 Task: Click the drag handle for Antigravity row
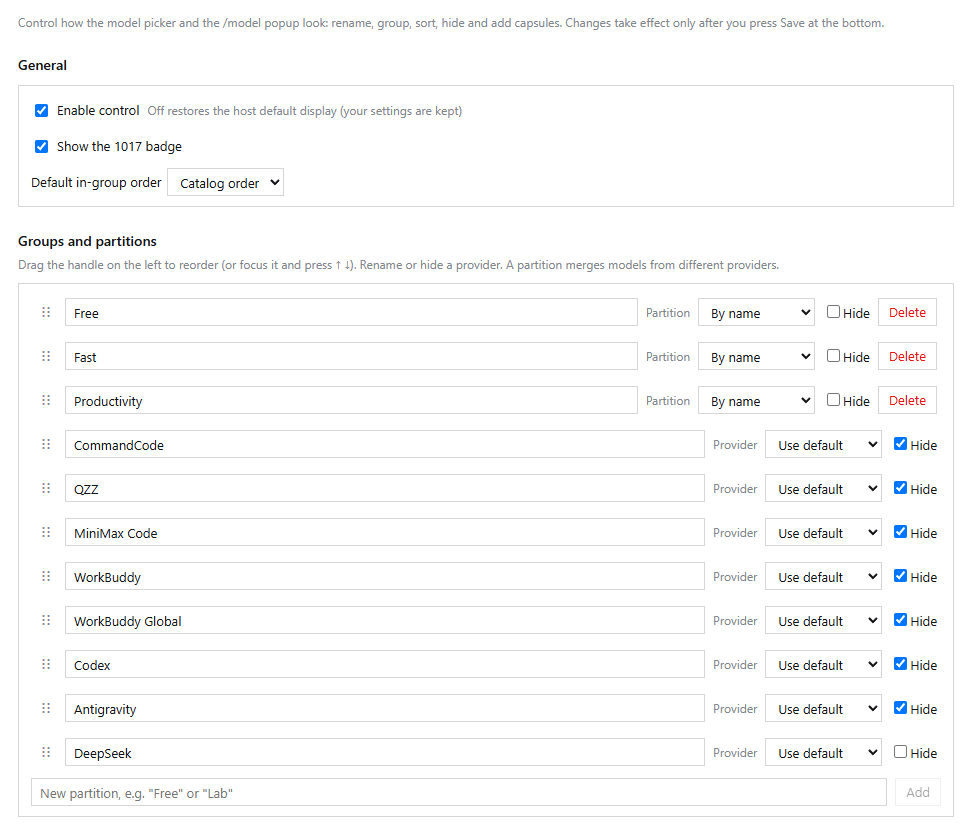(46, 708)
